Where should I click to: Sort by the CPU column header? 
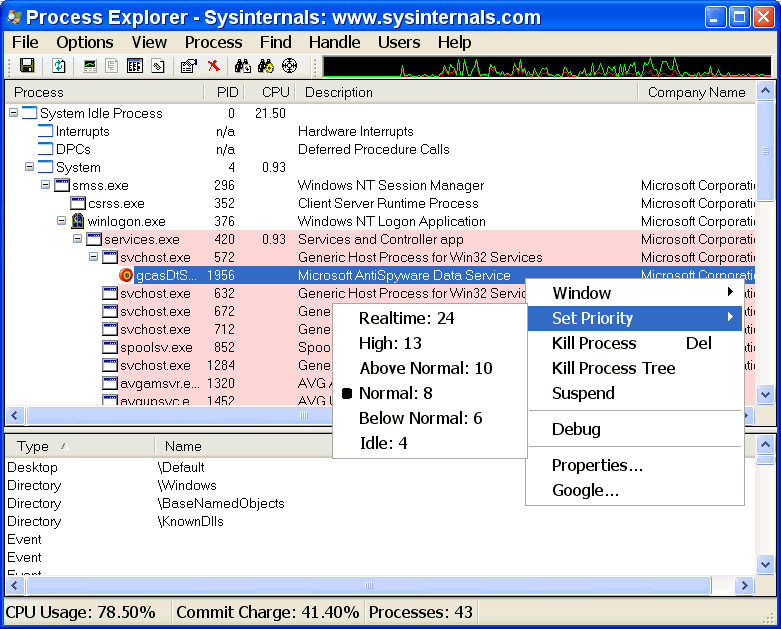[269, 92]
